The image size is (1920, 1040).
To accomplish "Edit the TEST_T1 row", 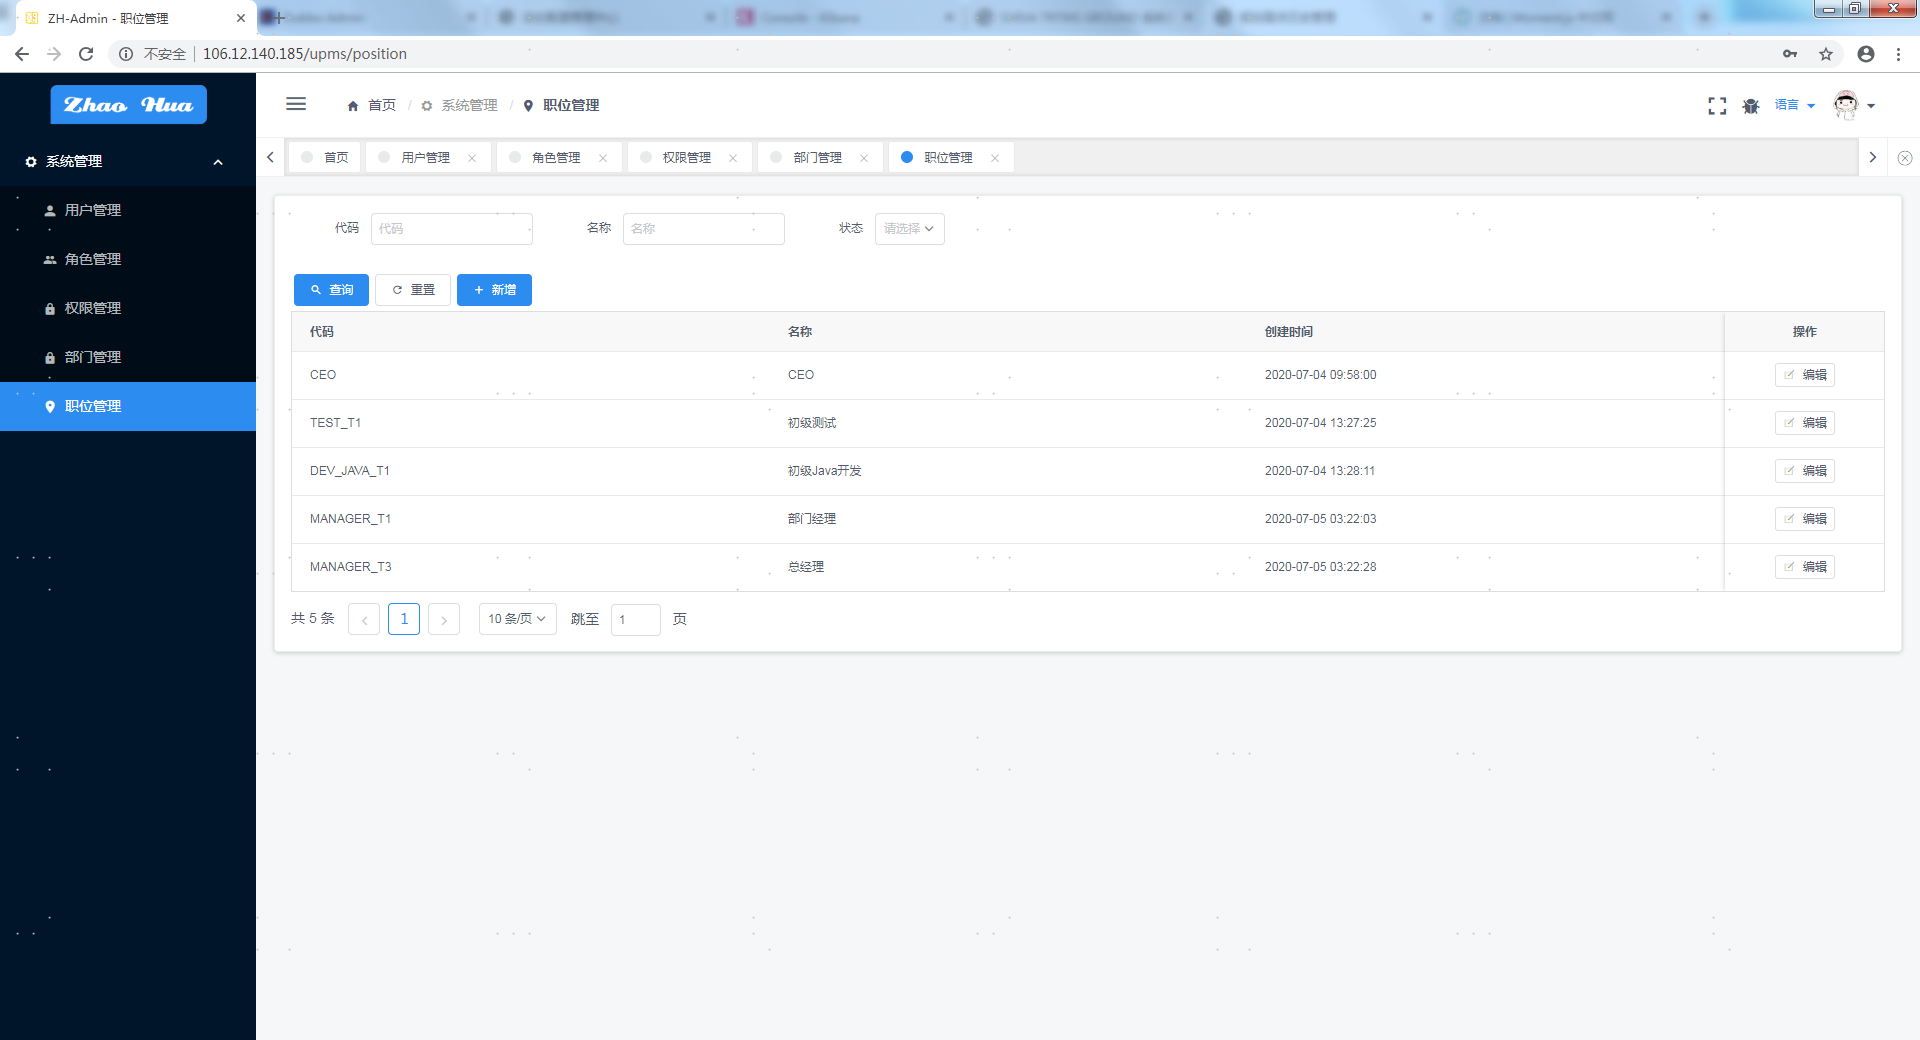I will [x=1805, y=423].
